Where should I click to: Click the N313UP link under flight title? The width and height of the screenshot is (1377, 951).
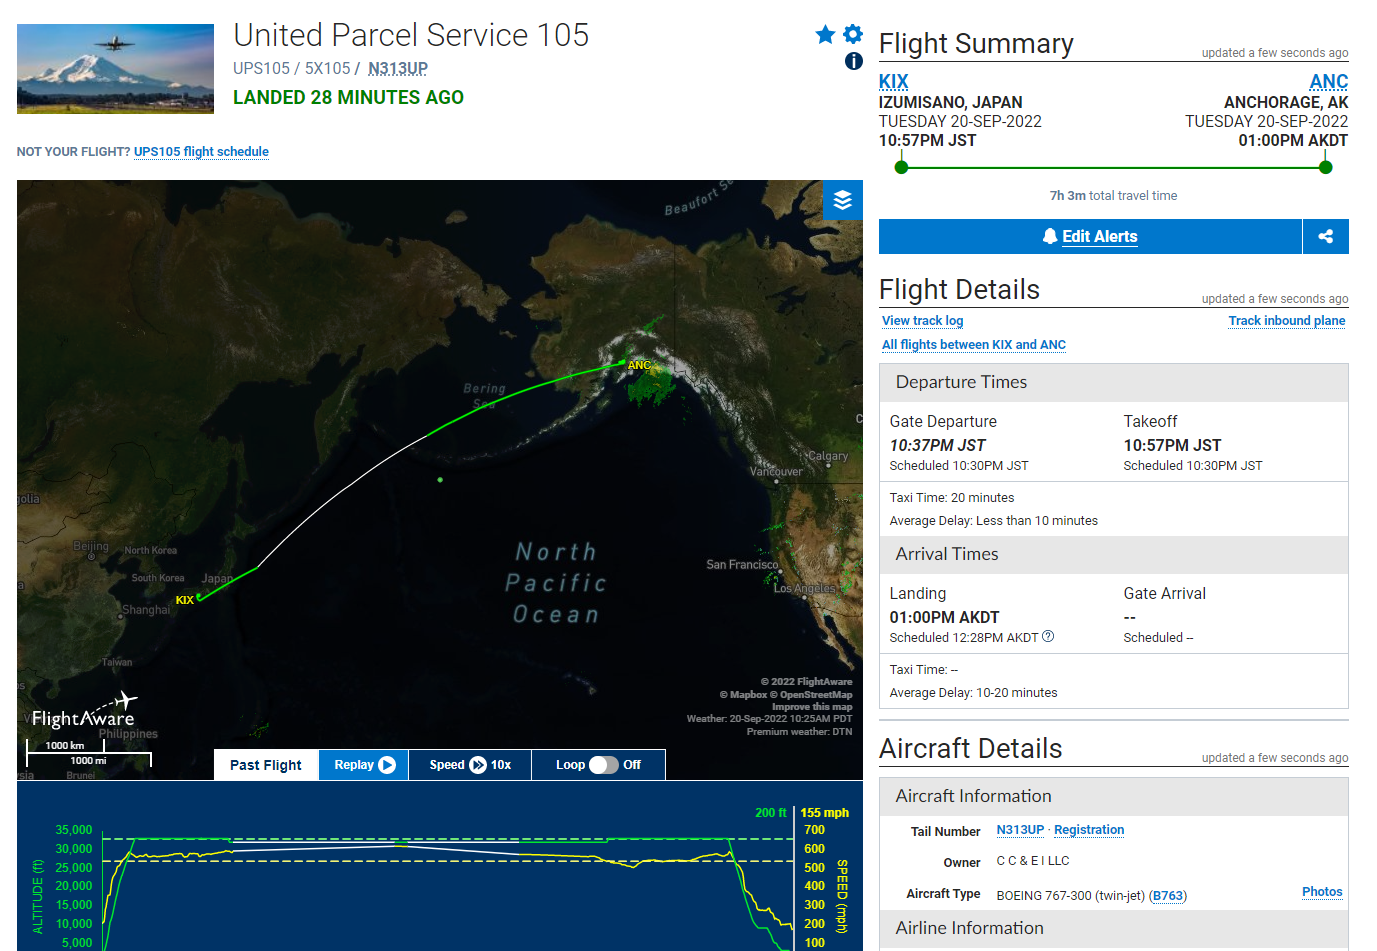398,68
